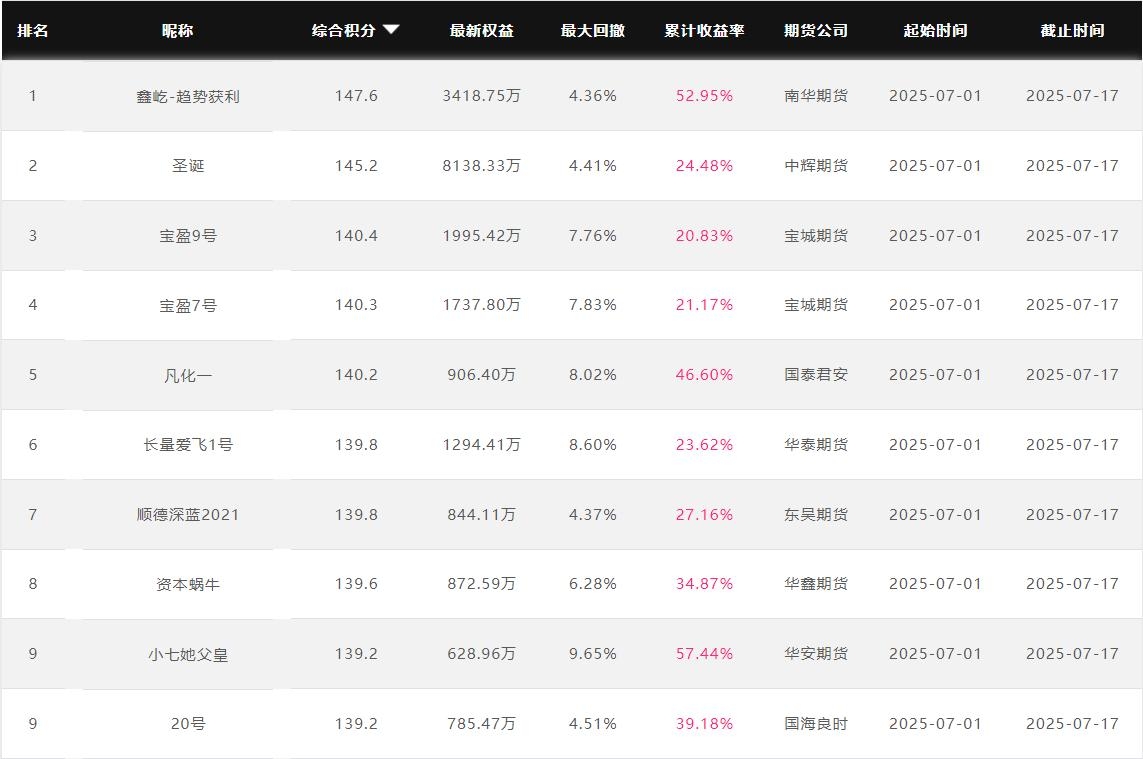
Task: Select equity value 1995.42万
Action: 482,236
